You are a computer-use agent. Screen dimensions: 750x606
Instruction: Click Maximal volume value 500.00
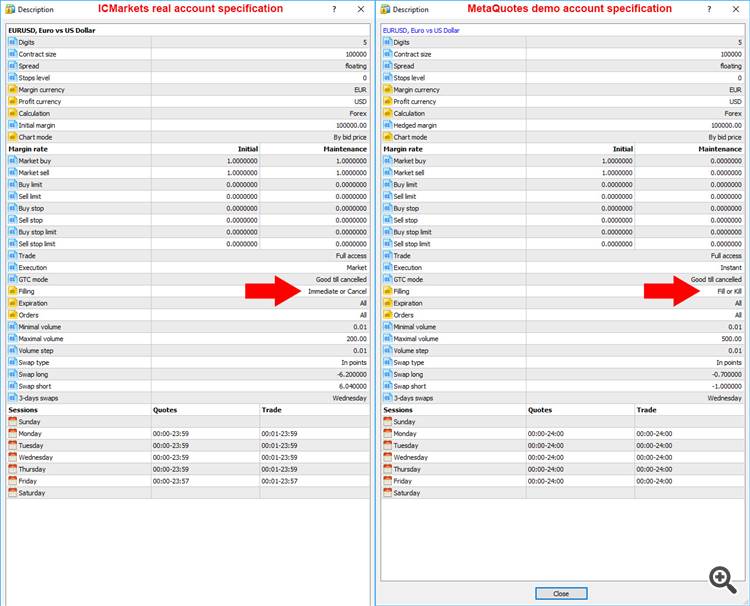[731, 339]
